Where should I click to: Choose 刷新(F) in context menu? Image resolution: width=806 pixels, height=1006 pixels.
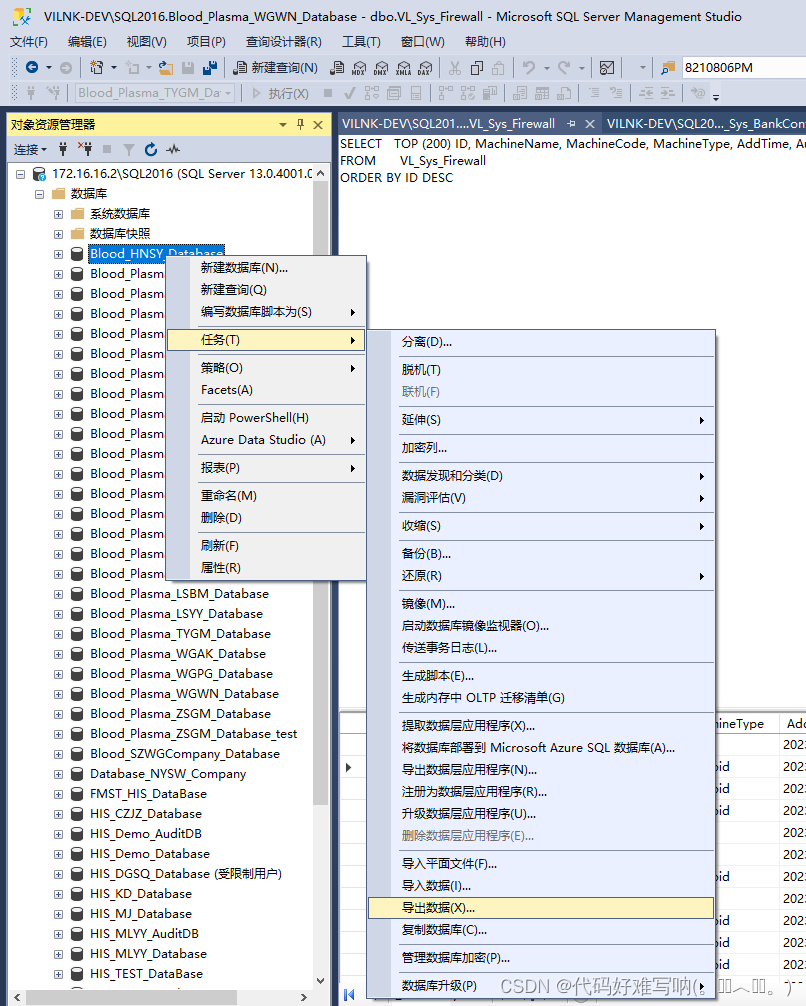266,546
